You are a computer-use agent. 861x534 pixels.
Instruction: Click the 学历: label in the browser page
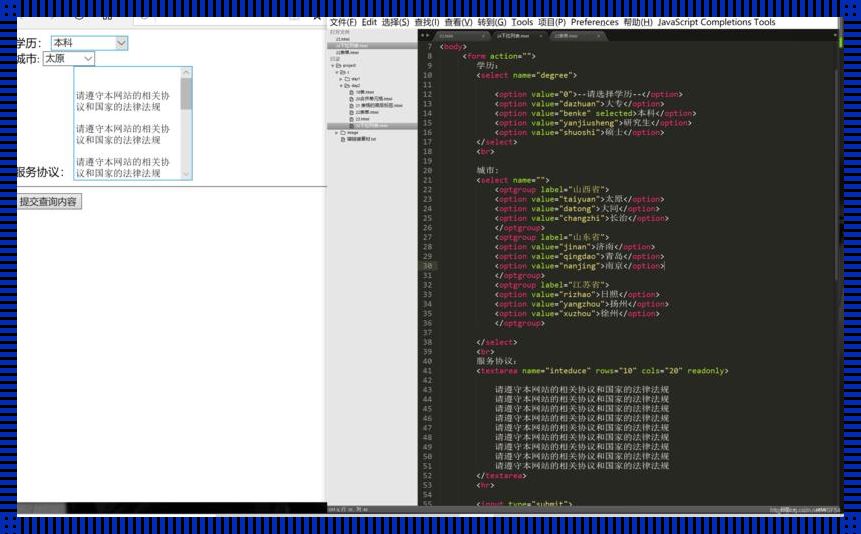(x=29, y=43)
